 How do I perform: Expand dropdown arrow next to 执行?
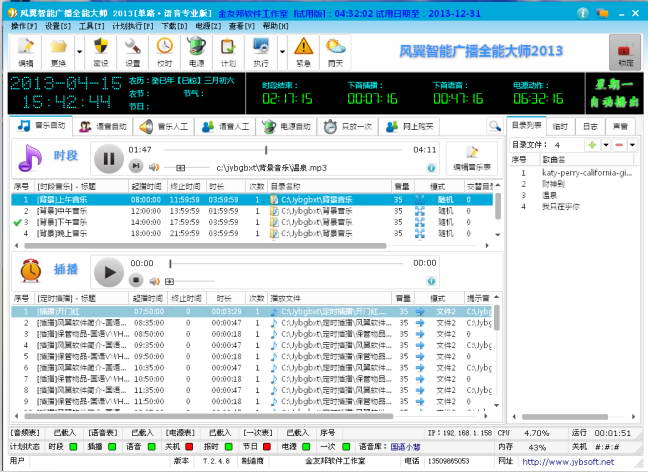point(282,52)
